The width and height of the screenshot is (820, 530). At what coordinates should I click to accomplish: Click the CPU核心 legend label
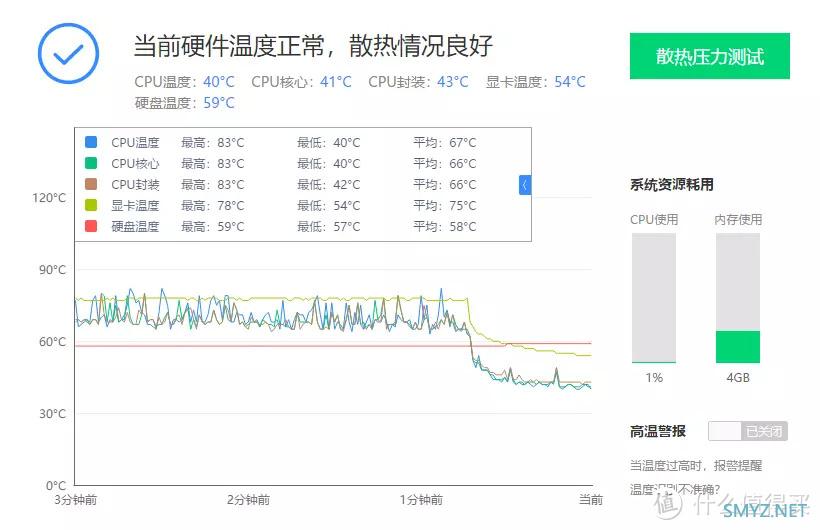(135, 163)
